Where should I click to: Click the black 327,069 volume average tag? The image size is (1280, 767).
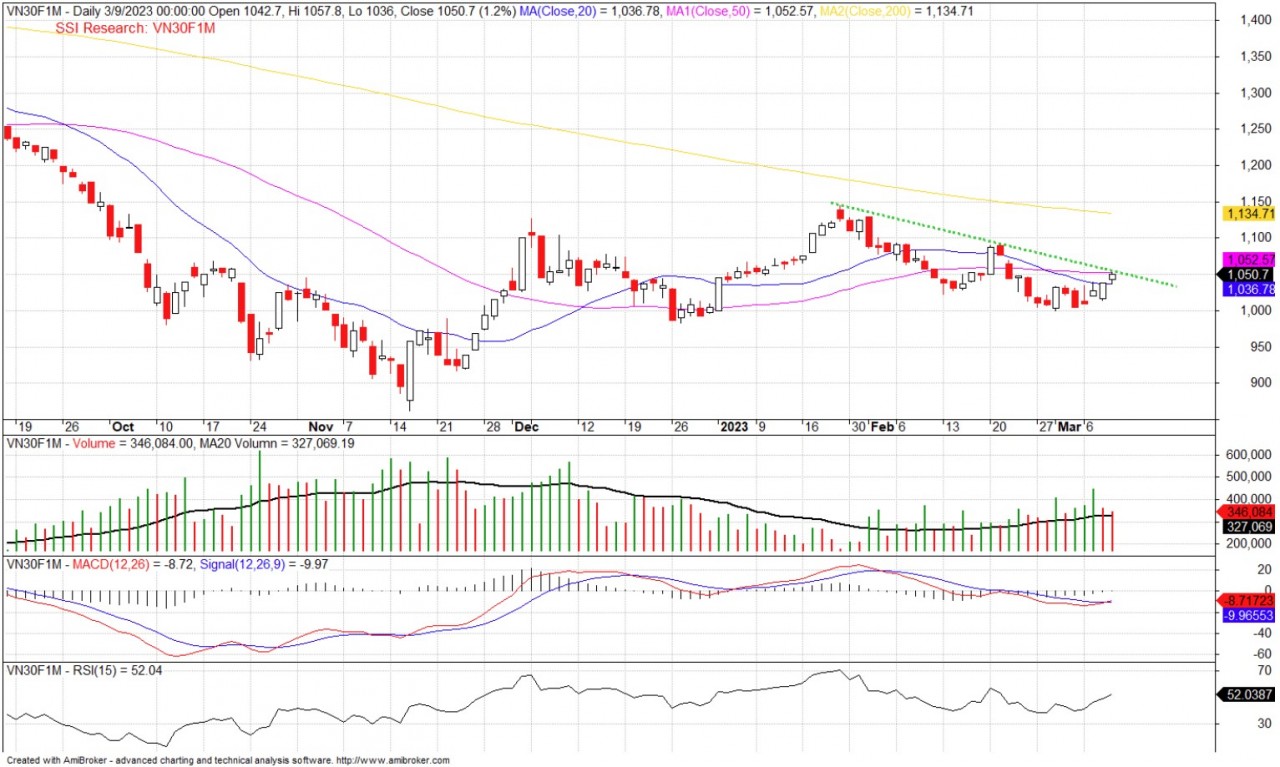tap(1249, 526)
